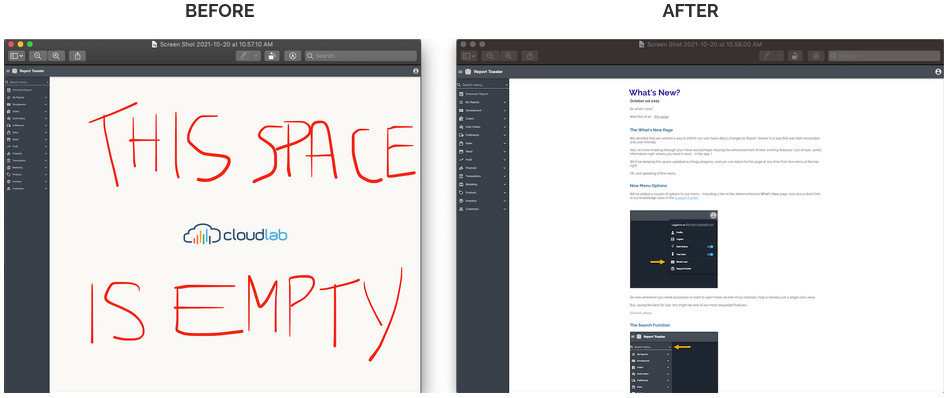This screenshot has width=949, height=398.
Task: Click zoom out magnifier in AFTER window
Action: coord(490,56)
